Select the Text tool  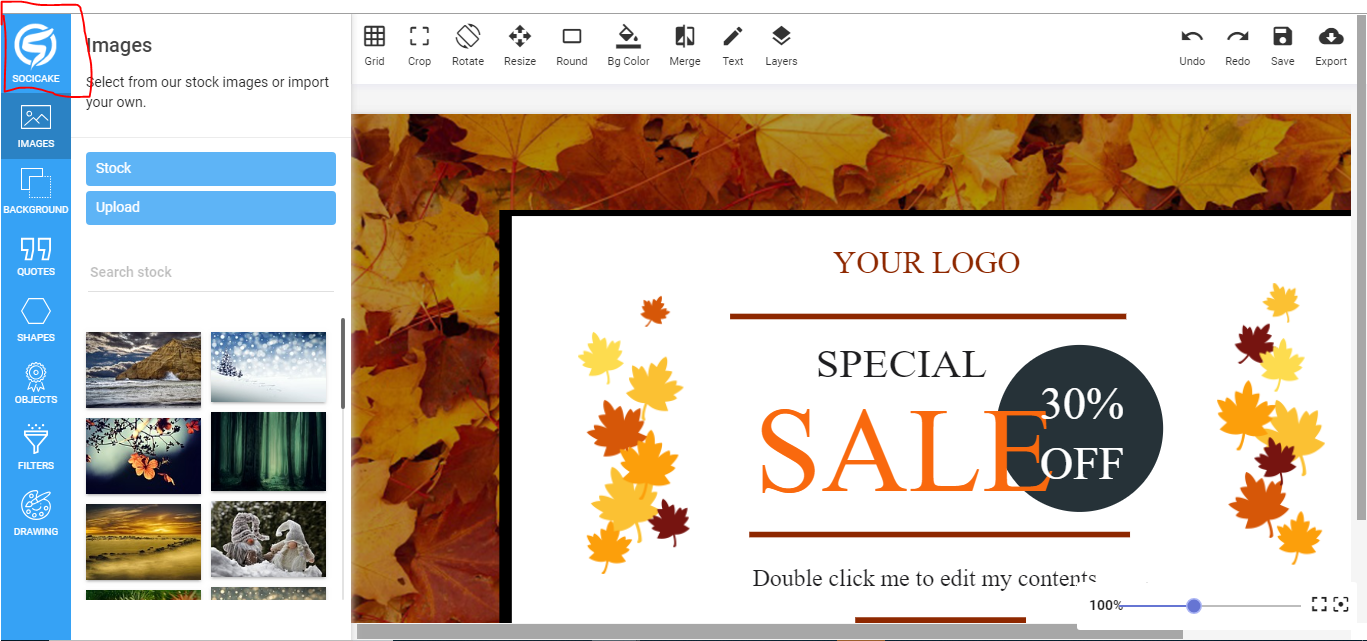[x=733, y=46]
